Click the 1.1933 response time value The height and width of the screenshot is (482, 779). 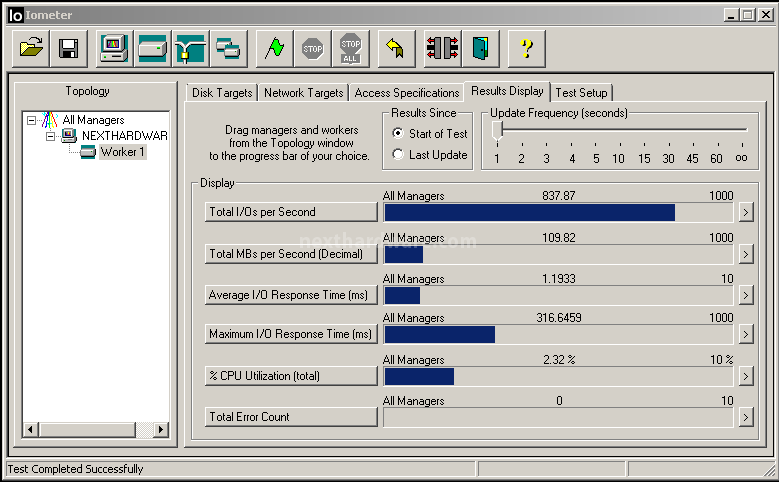(x=558, y=279)
